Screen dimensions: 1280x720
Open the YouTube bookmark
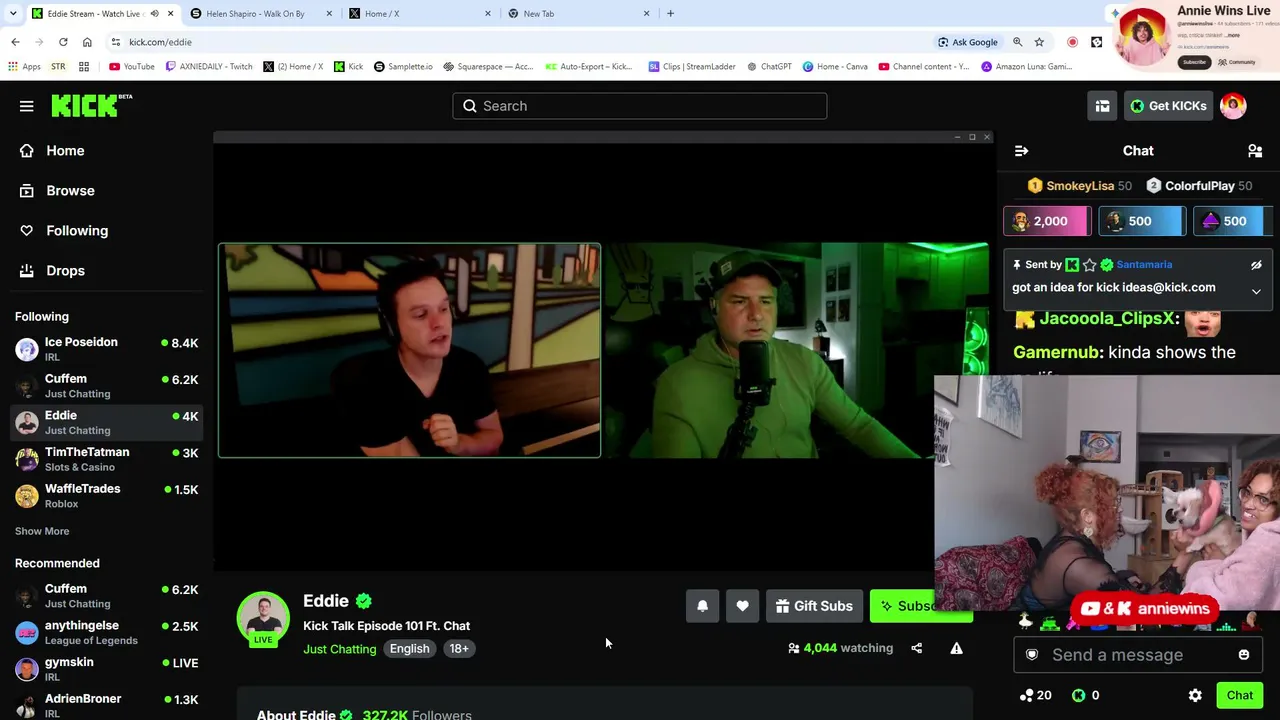tap(132, 67)
